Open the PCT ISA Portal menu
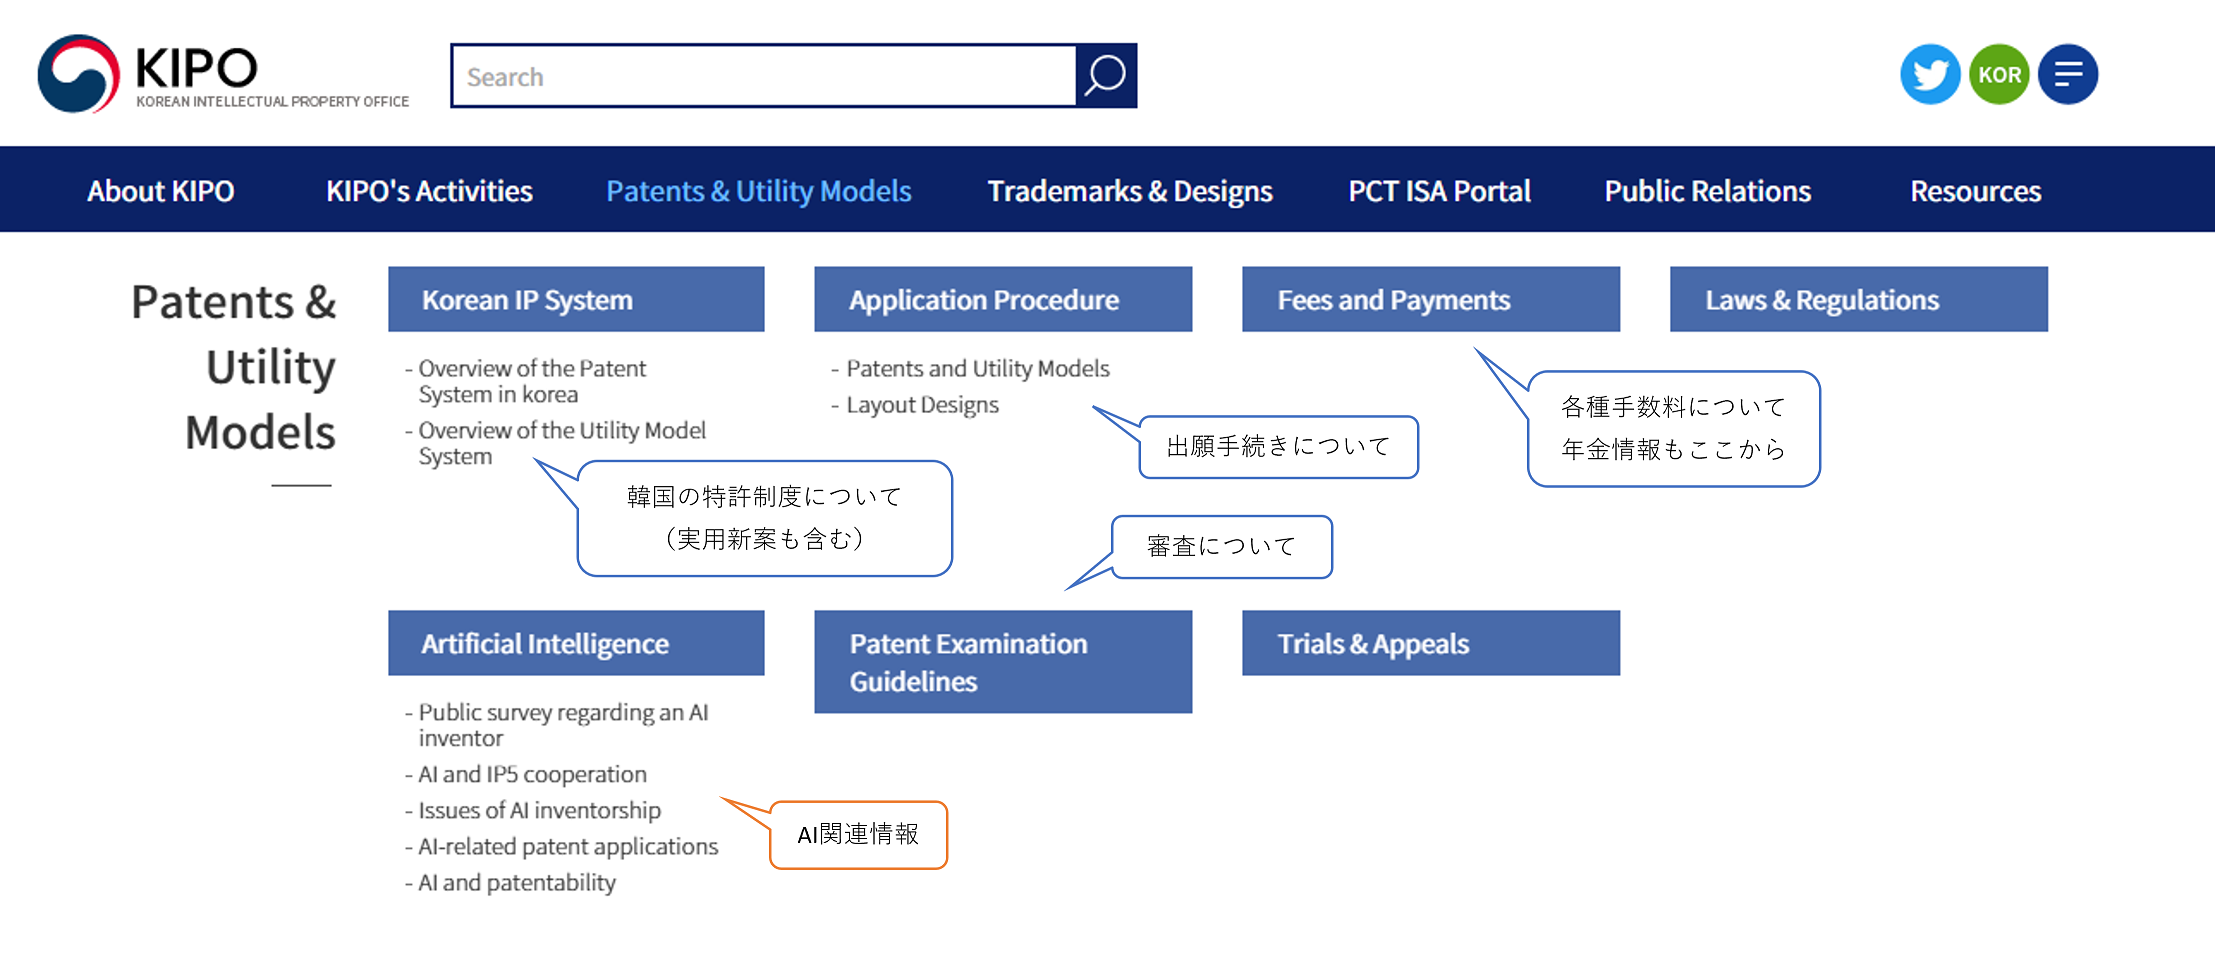 1439,191
